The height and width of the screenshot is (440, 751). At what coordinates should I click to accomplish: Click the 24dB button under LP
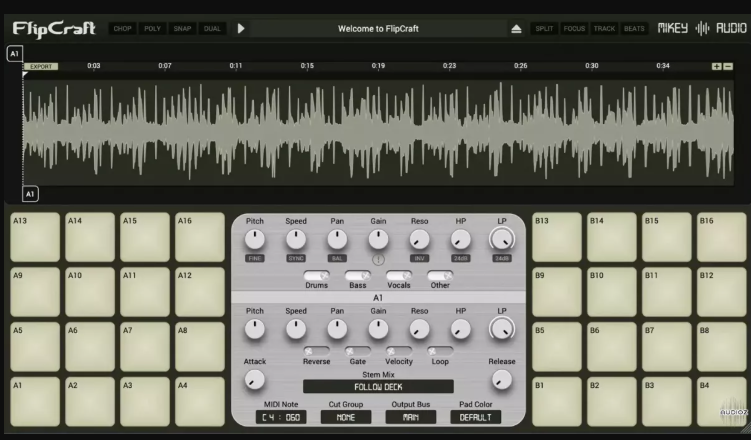click(502, 259)
